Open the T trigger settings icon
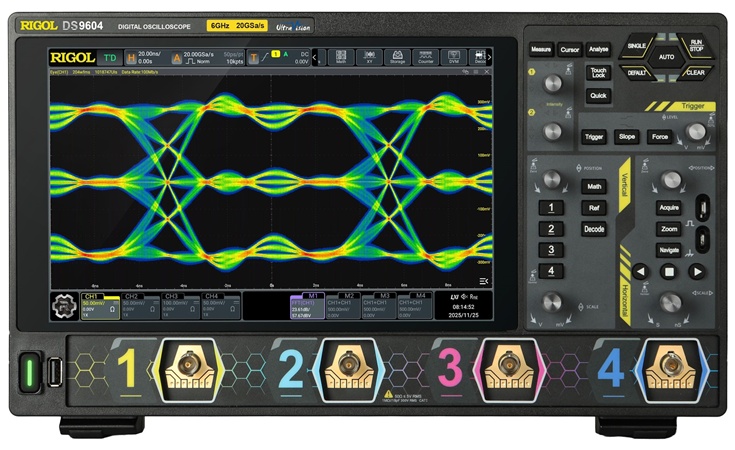The image size is (735, 450). tap(254, 58)
